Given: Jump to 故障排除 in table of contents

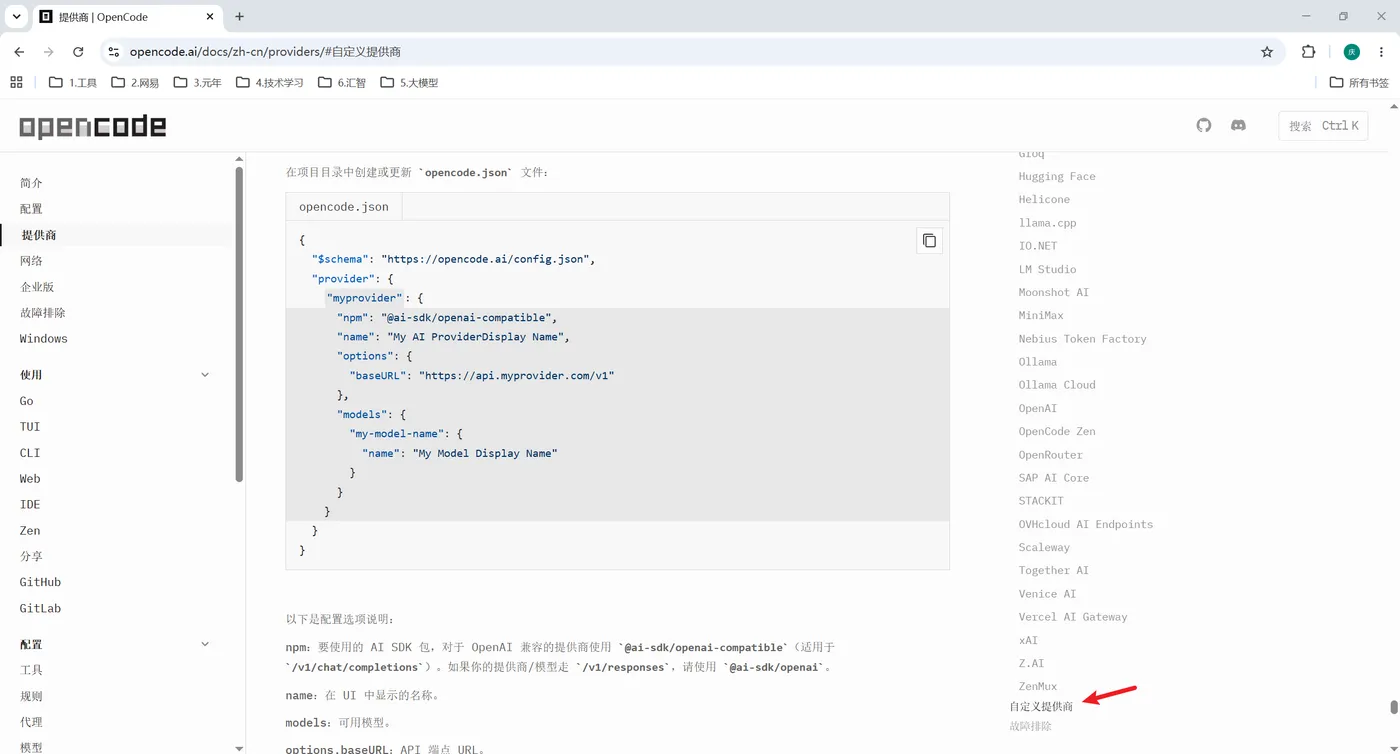Looking at the screenshot, I should coord(1030,727).
